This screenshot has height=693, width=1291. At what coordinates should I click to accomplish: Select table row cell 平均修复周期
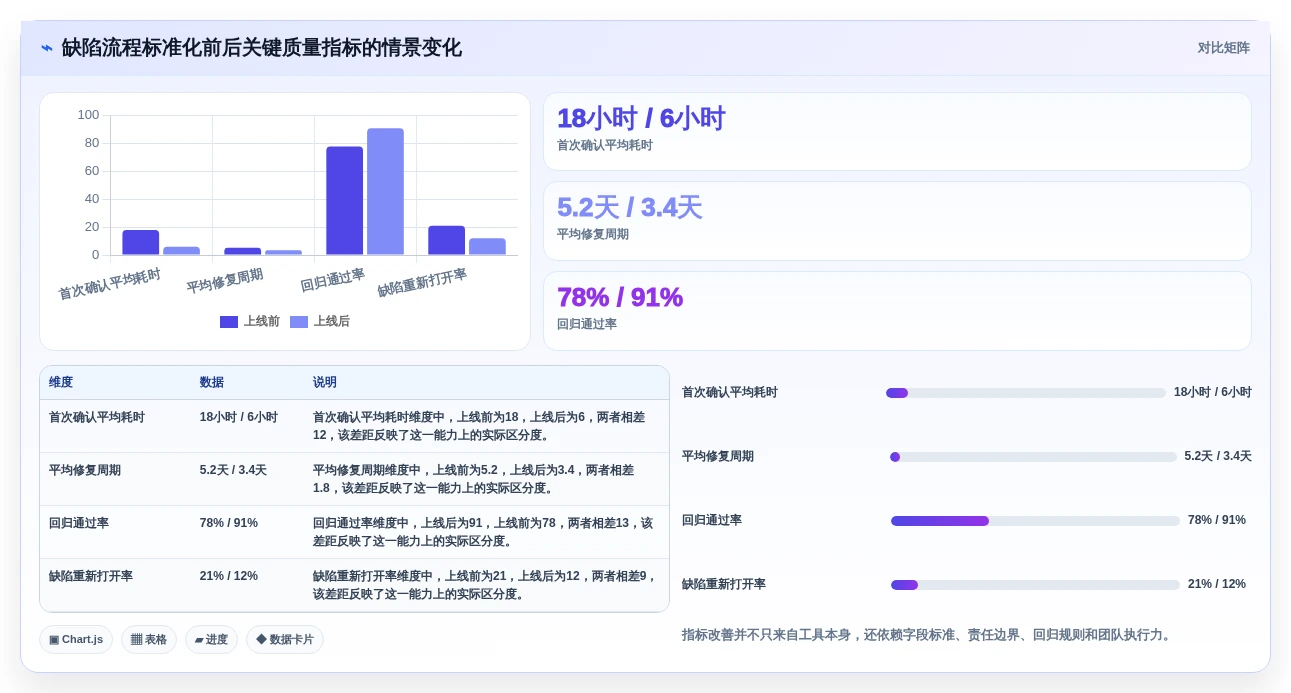tap(85, 471)
